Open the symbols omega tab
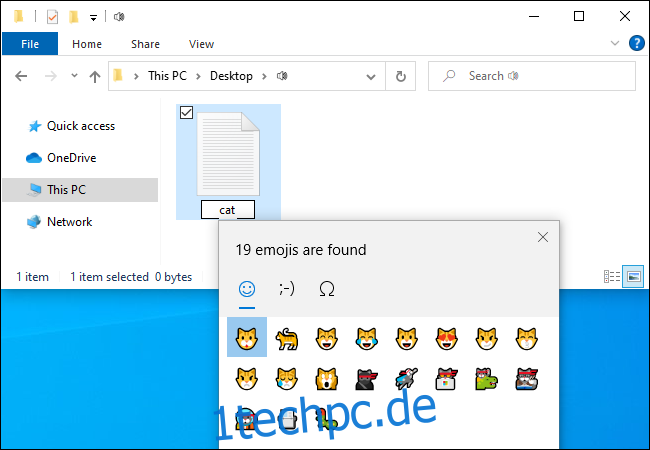This screenshot has width=650, height=450. (327, 289)
